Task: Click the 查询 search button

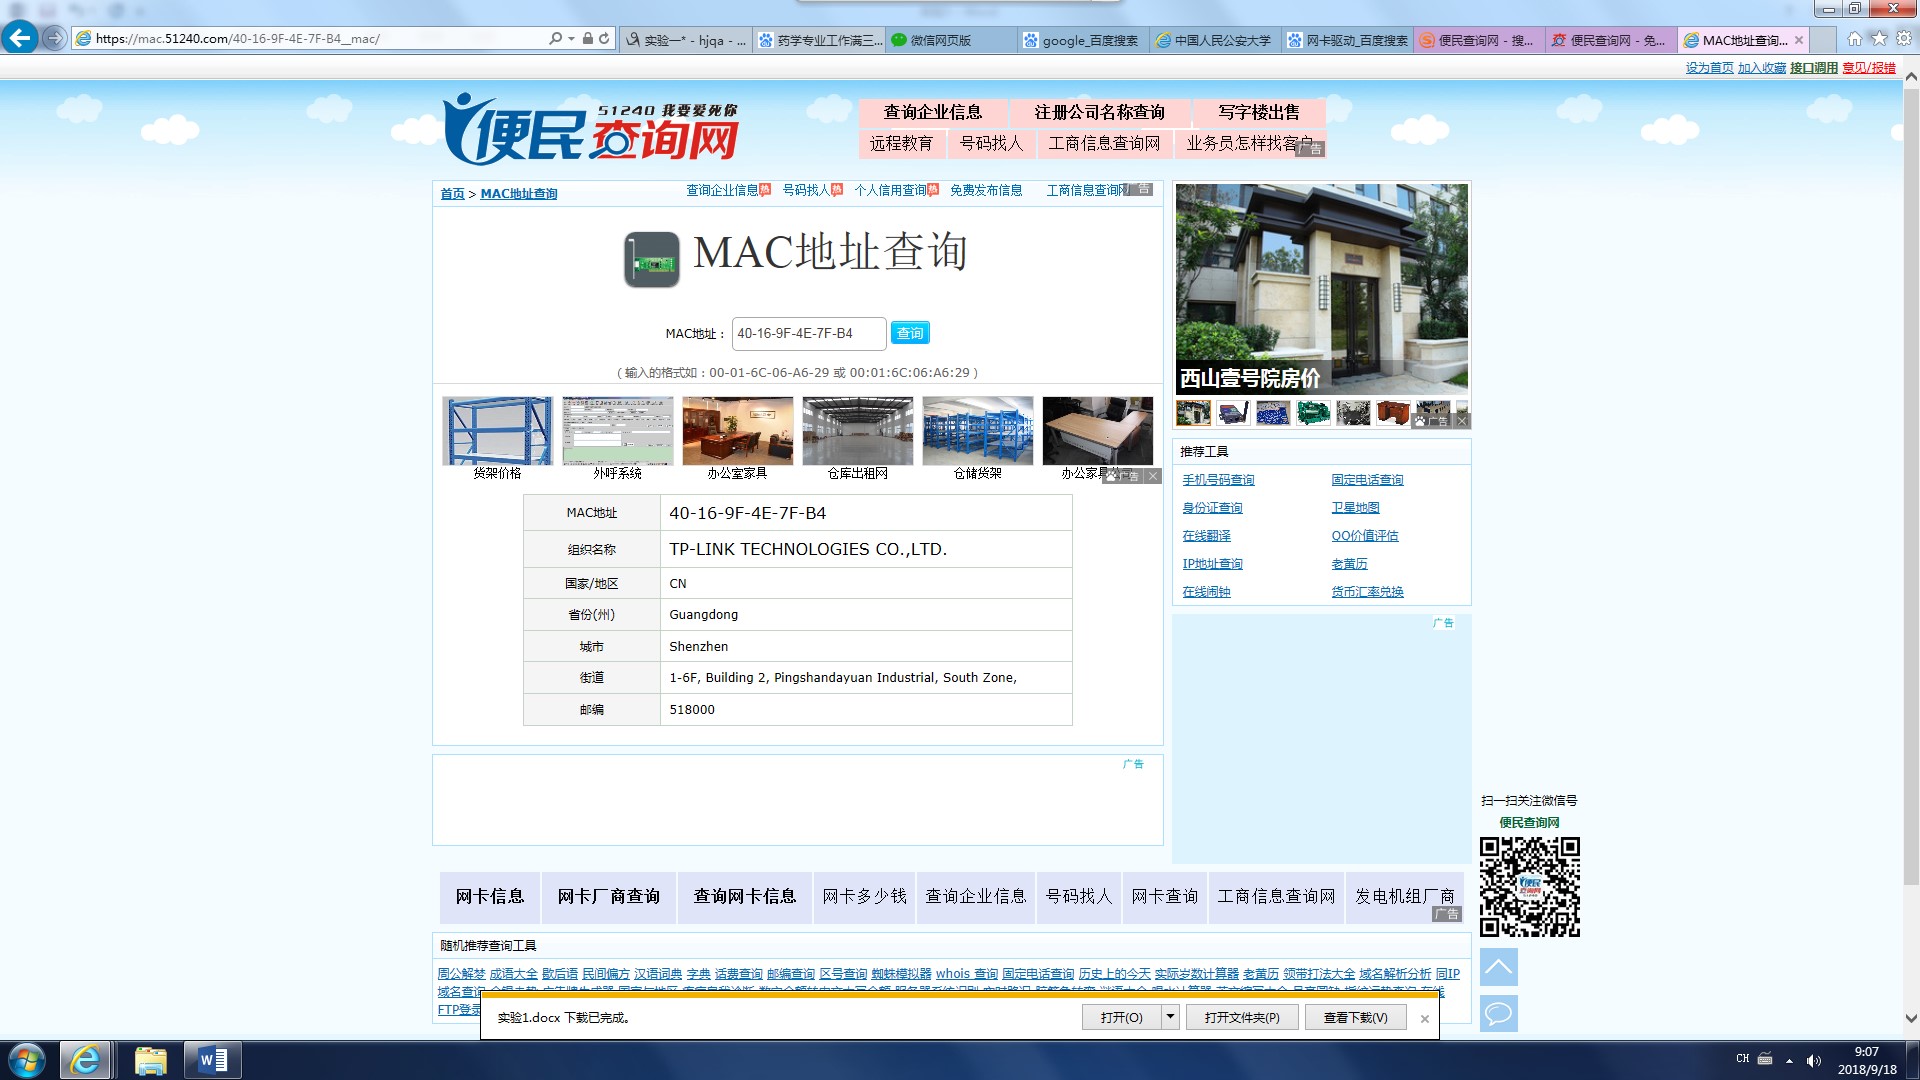Action: pos(909,333)
